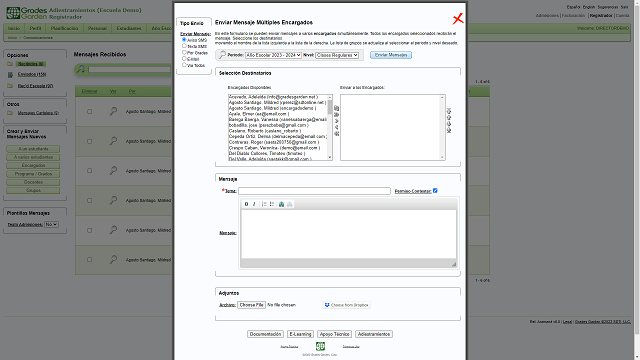
Task: Open the Personal menu in background page
Action: pyautogui.click(x=97, y=28)
